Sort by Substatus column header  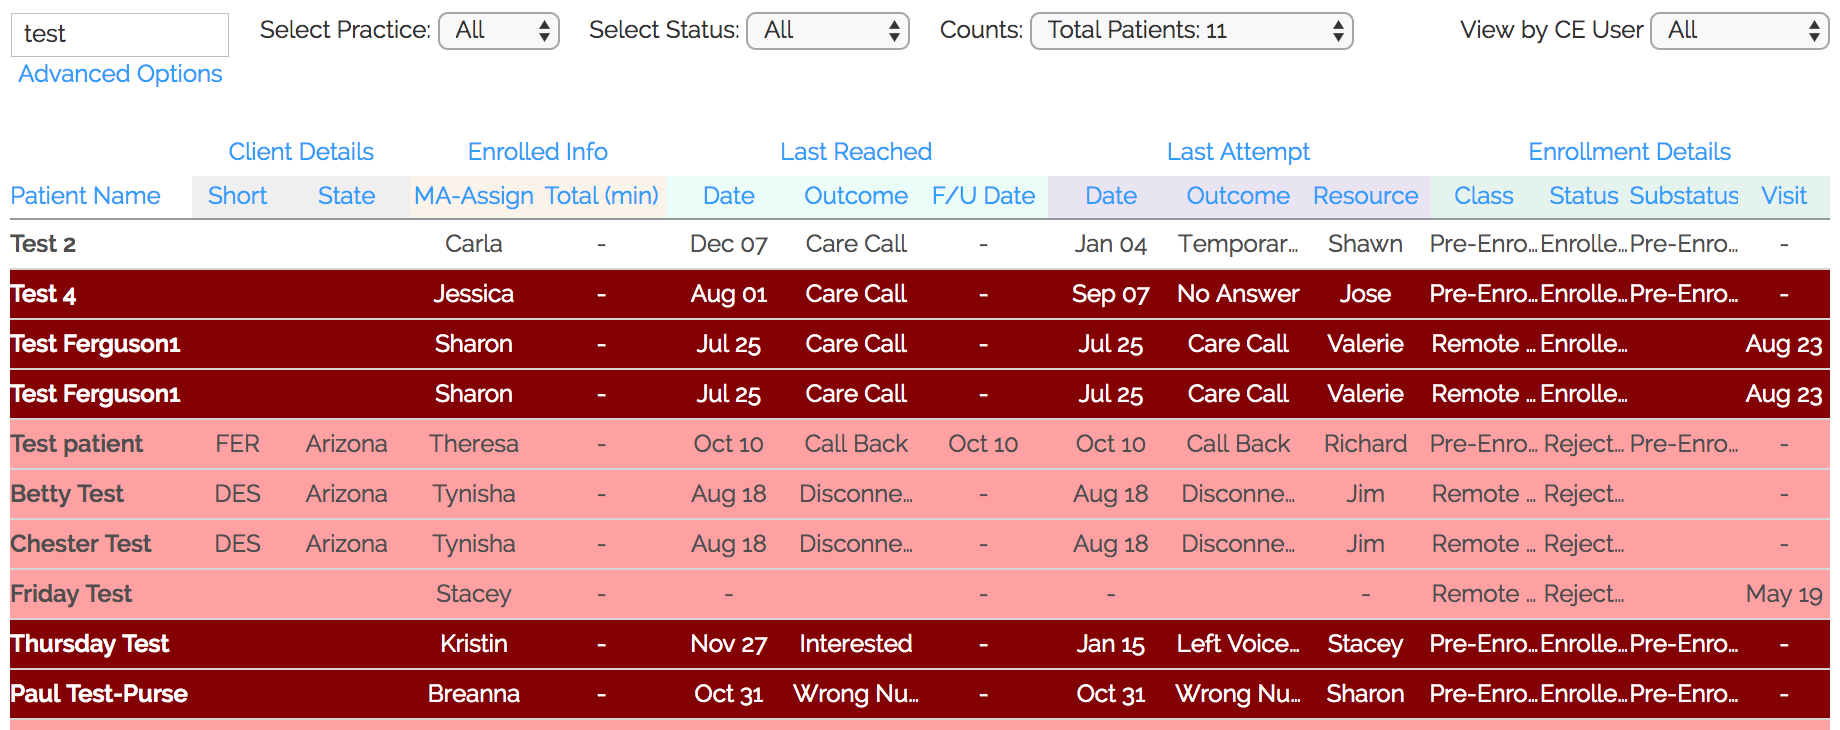[x=1684, y=196]
